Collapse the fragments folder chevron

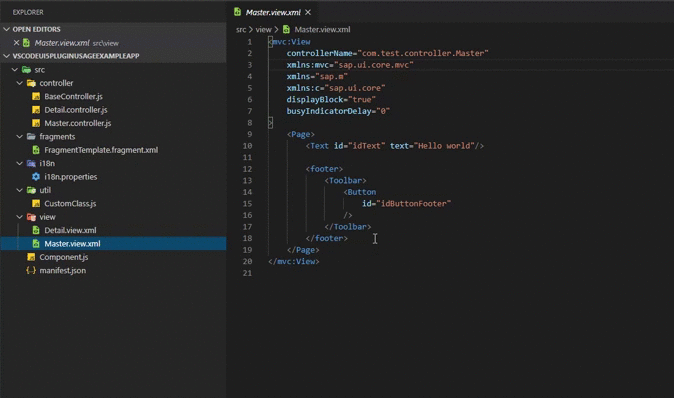coord(20,137)
